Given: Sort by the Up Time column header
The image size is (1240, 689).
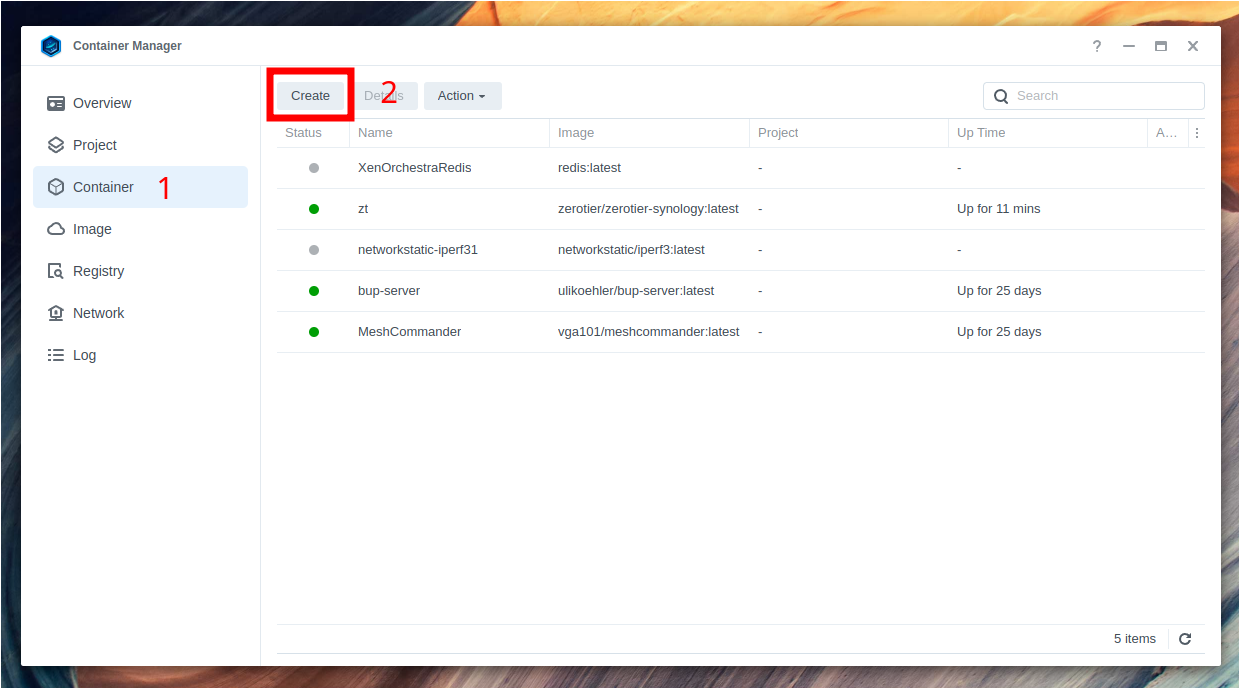Looking at the screenshot, I should (x=981, y=133).
